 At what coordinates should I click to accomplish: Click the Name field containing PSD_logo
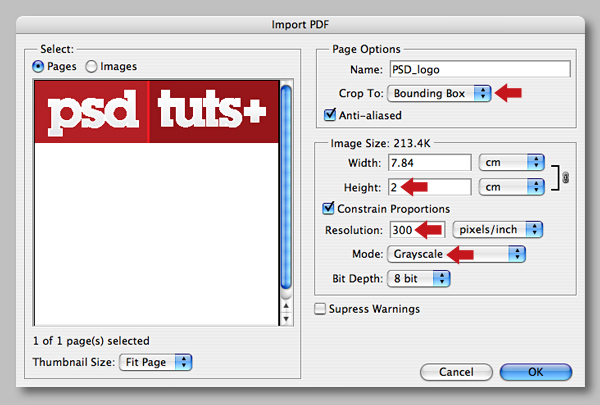click(480, 69)
